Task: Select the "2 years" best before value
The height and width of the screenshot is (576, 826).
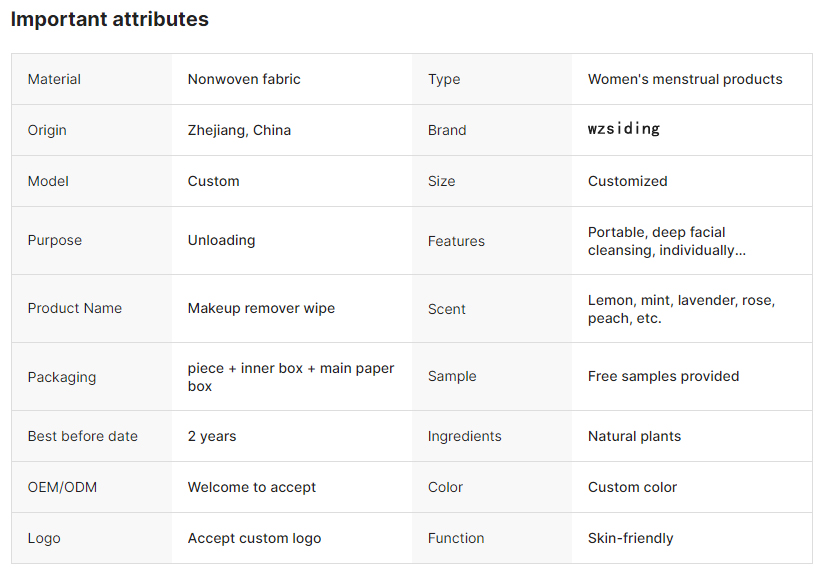Action: (x=212, y=436)
